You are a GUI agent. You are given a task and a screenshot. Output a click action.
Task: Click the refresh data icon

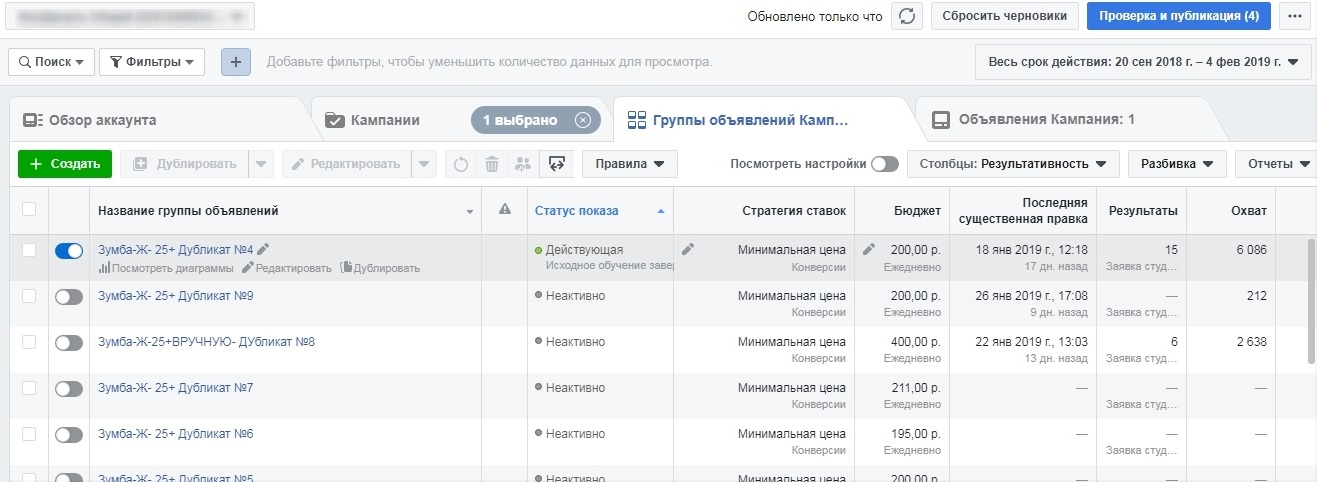pyautogui.click(x=906, y=16)
